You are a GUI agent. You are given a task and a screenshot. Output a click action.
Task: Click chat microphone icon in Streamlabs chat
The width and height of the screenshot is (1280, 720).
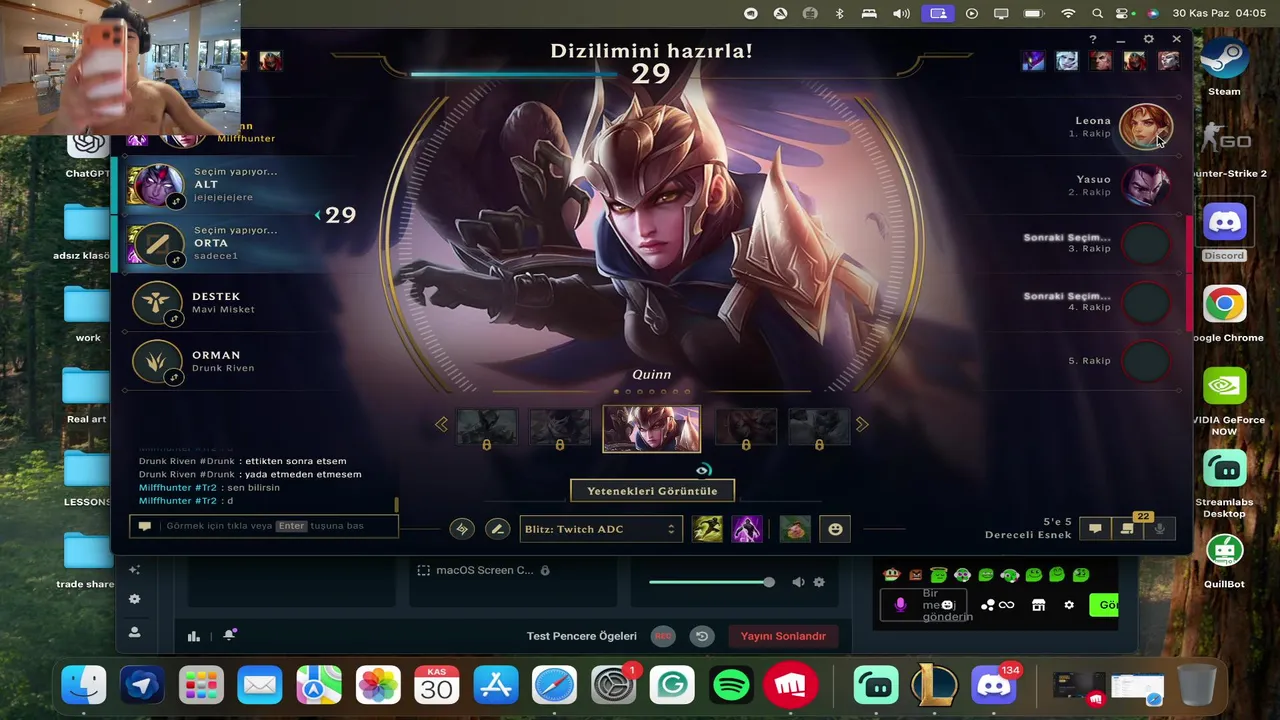[x=900, y=605]
